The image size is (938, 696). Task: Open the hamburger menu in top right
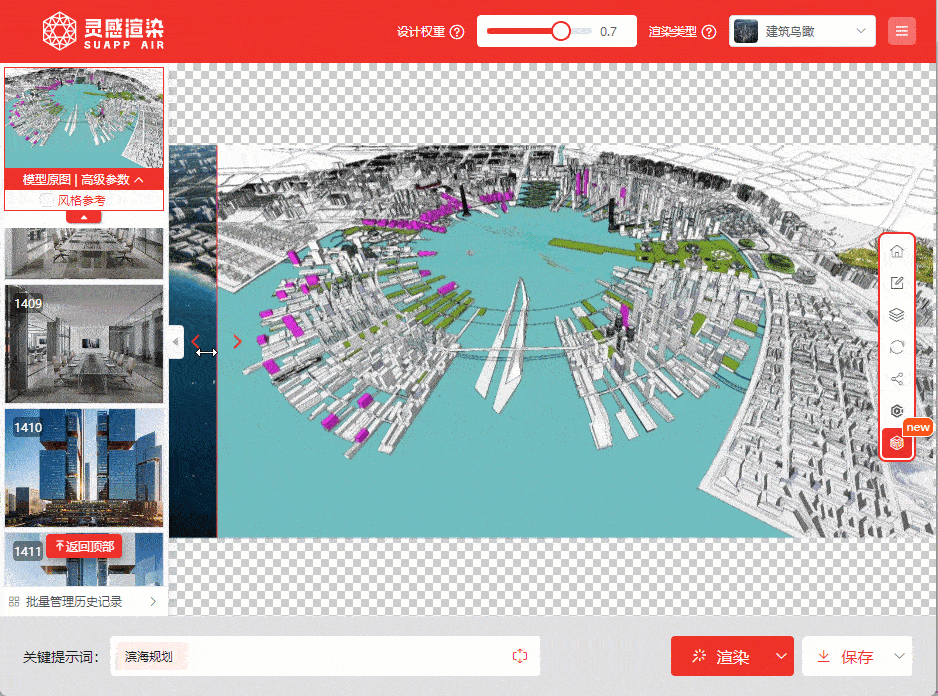tap(902, 31)
